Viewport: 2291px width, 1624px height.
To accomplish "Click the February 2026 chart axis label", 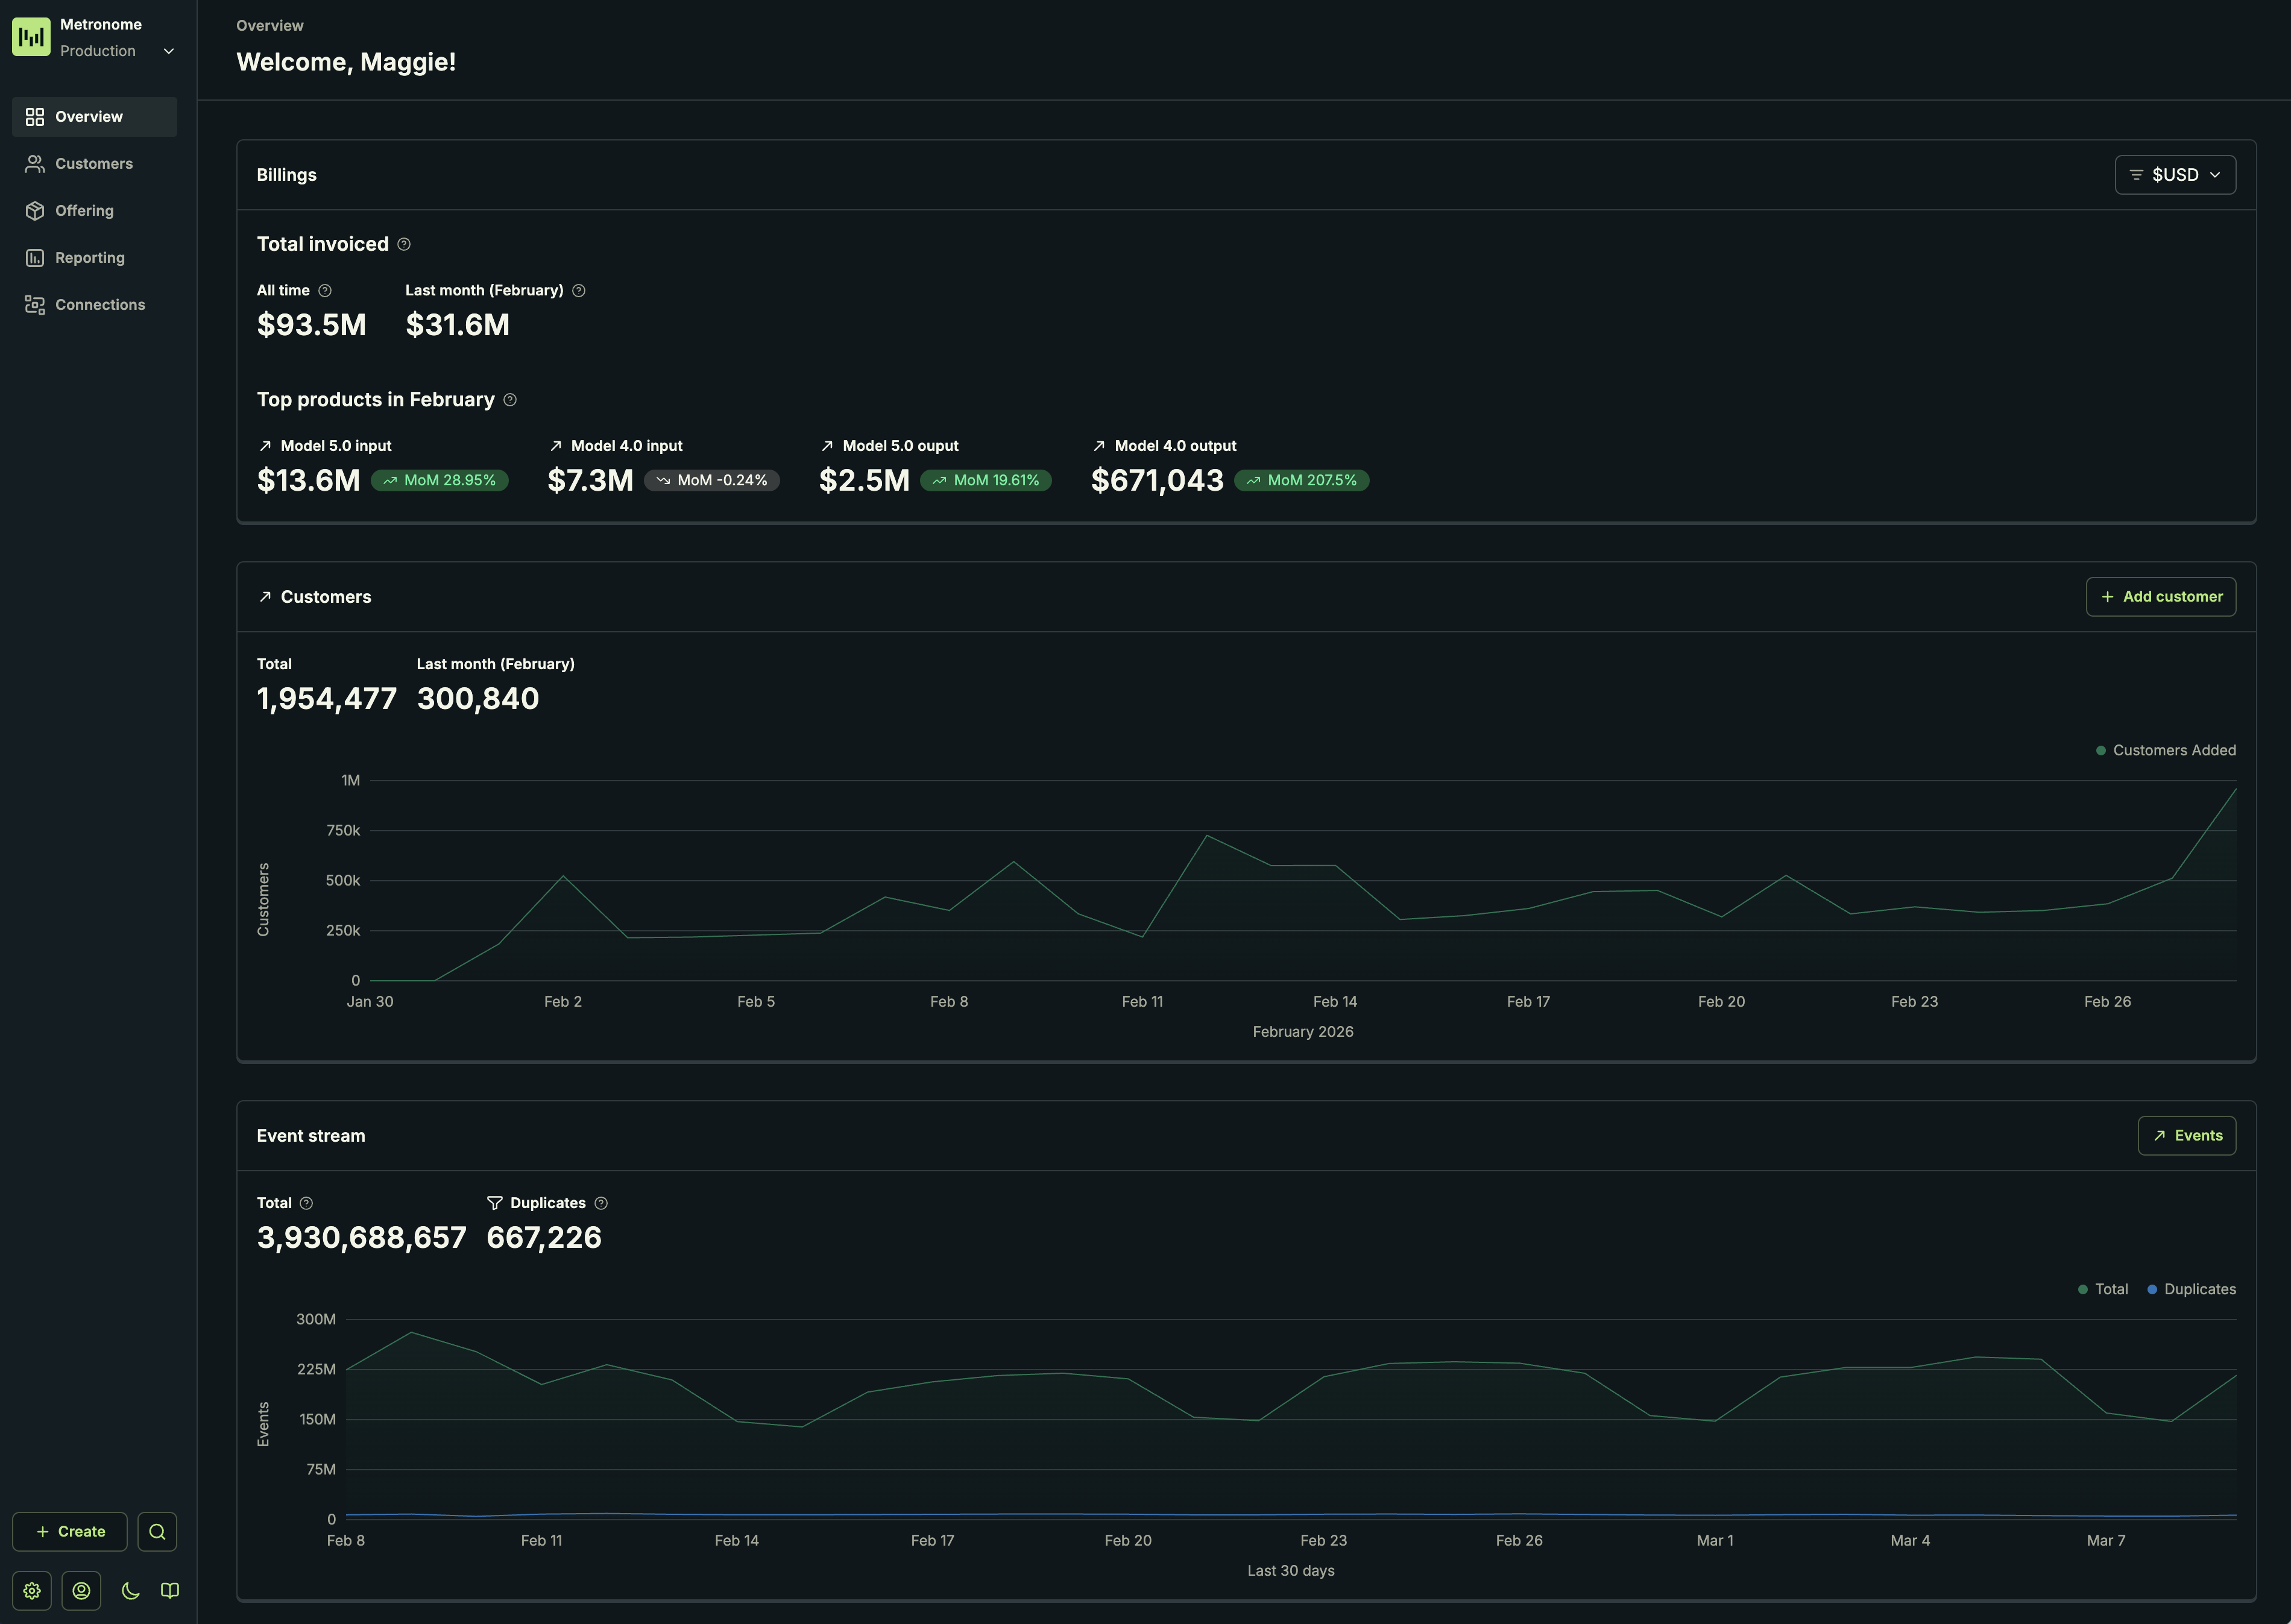I will (1303, 1032).
